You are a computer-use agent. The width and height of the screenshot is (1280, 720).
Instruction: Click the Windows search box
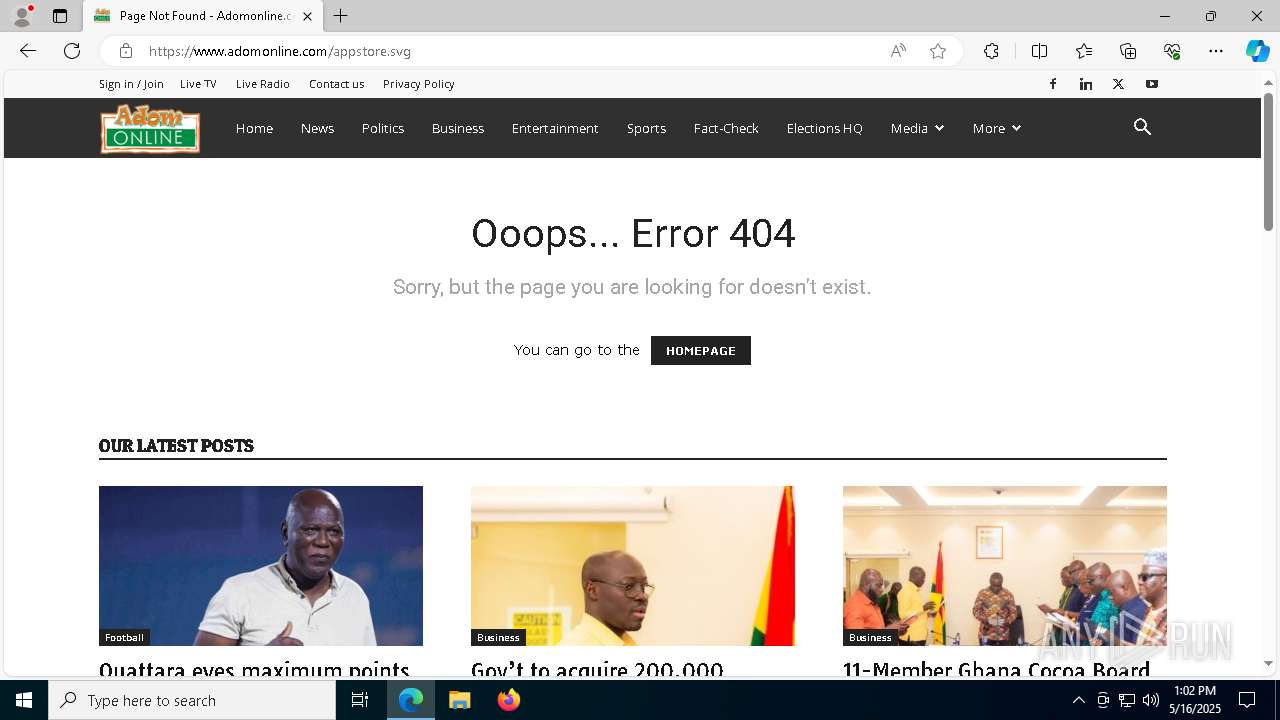[192, 700]
